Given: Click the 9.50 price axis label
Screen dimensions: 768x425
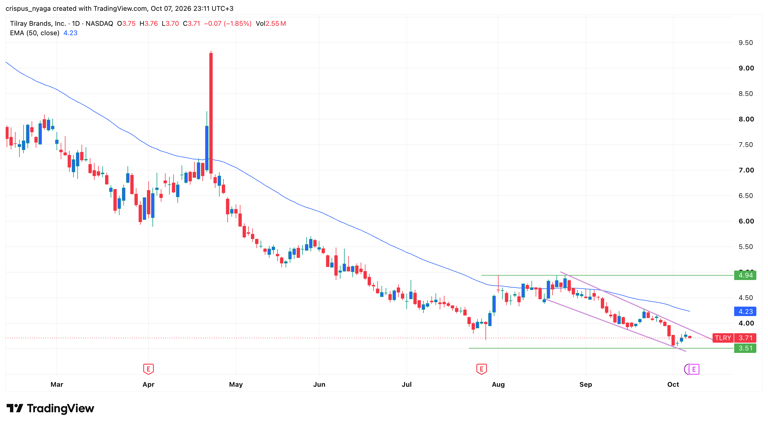Looking at the screenshot, I should click(x=746, y=43).
